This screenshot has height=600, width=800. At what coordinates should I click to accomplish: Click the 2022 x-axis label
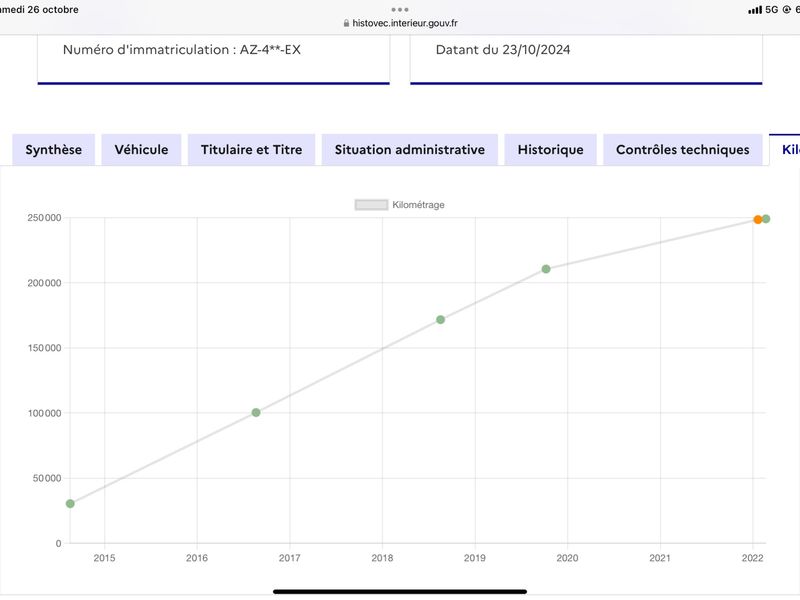(x=753, y=558)
